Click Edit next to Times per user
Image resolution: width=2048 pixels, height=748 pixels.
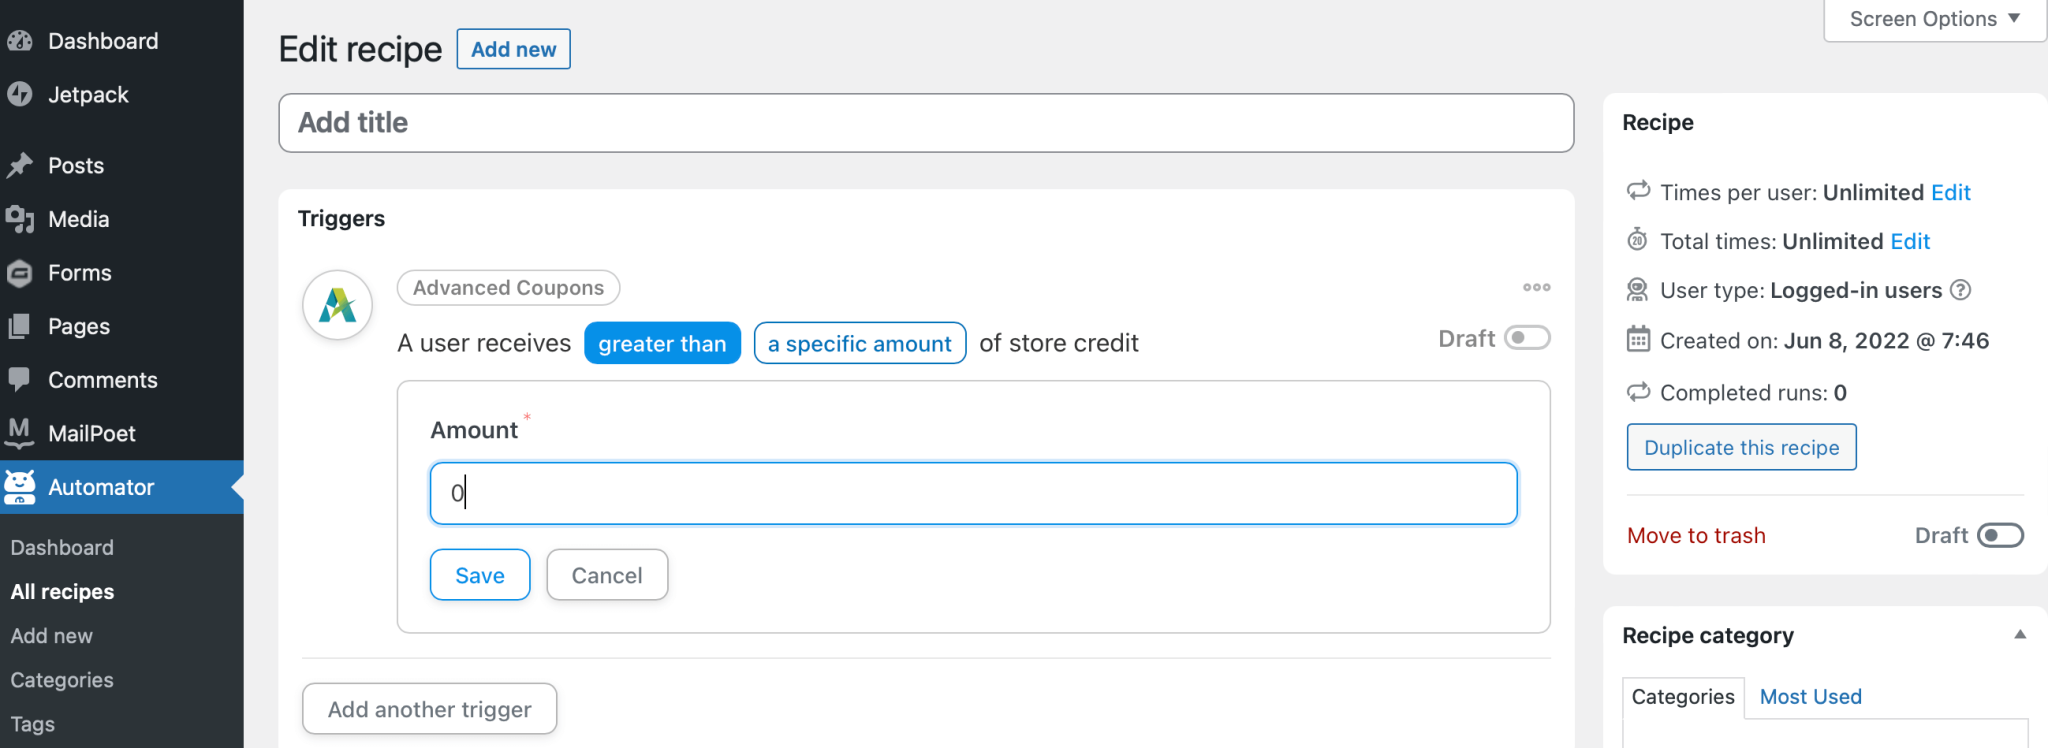coord(1950,192)
